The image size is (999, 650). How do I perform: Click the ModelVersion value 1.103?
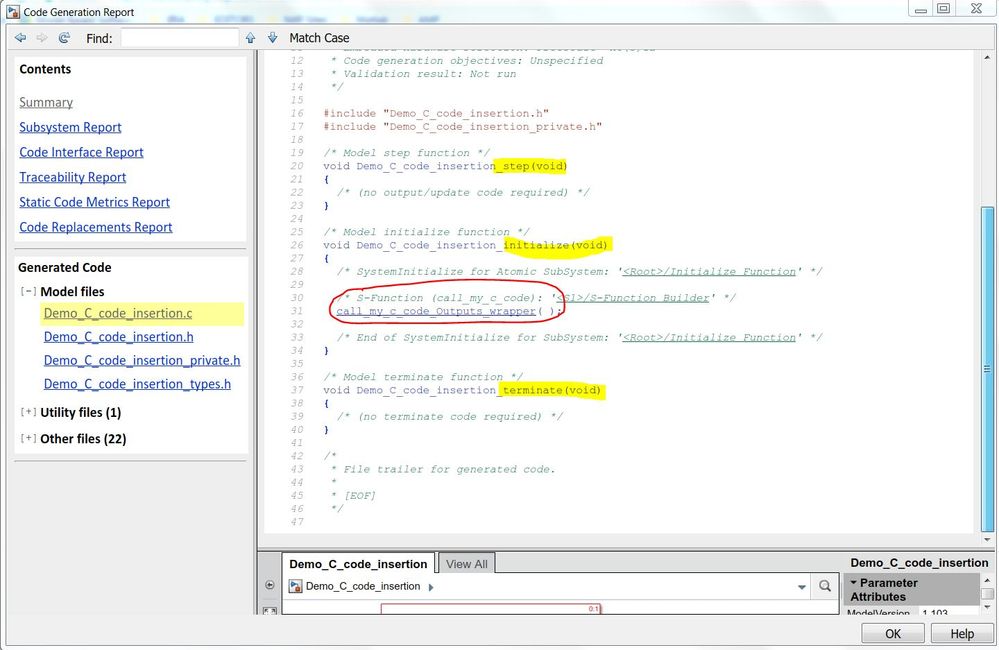935,612
